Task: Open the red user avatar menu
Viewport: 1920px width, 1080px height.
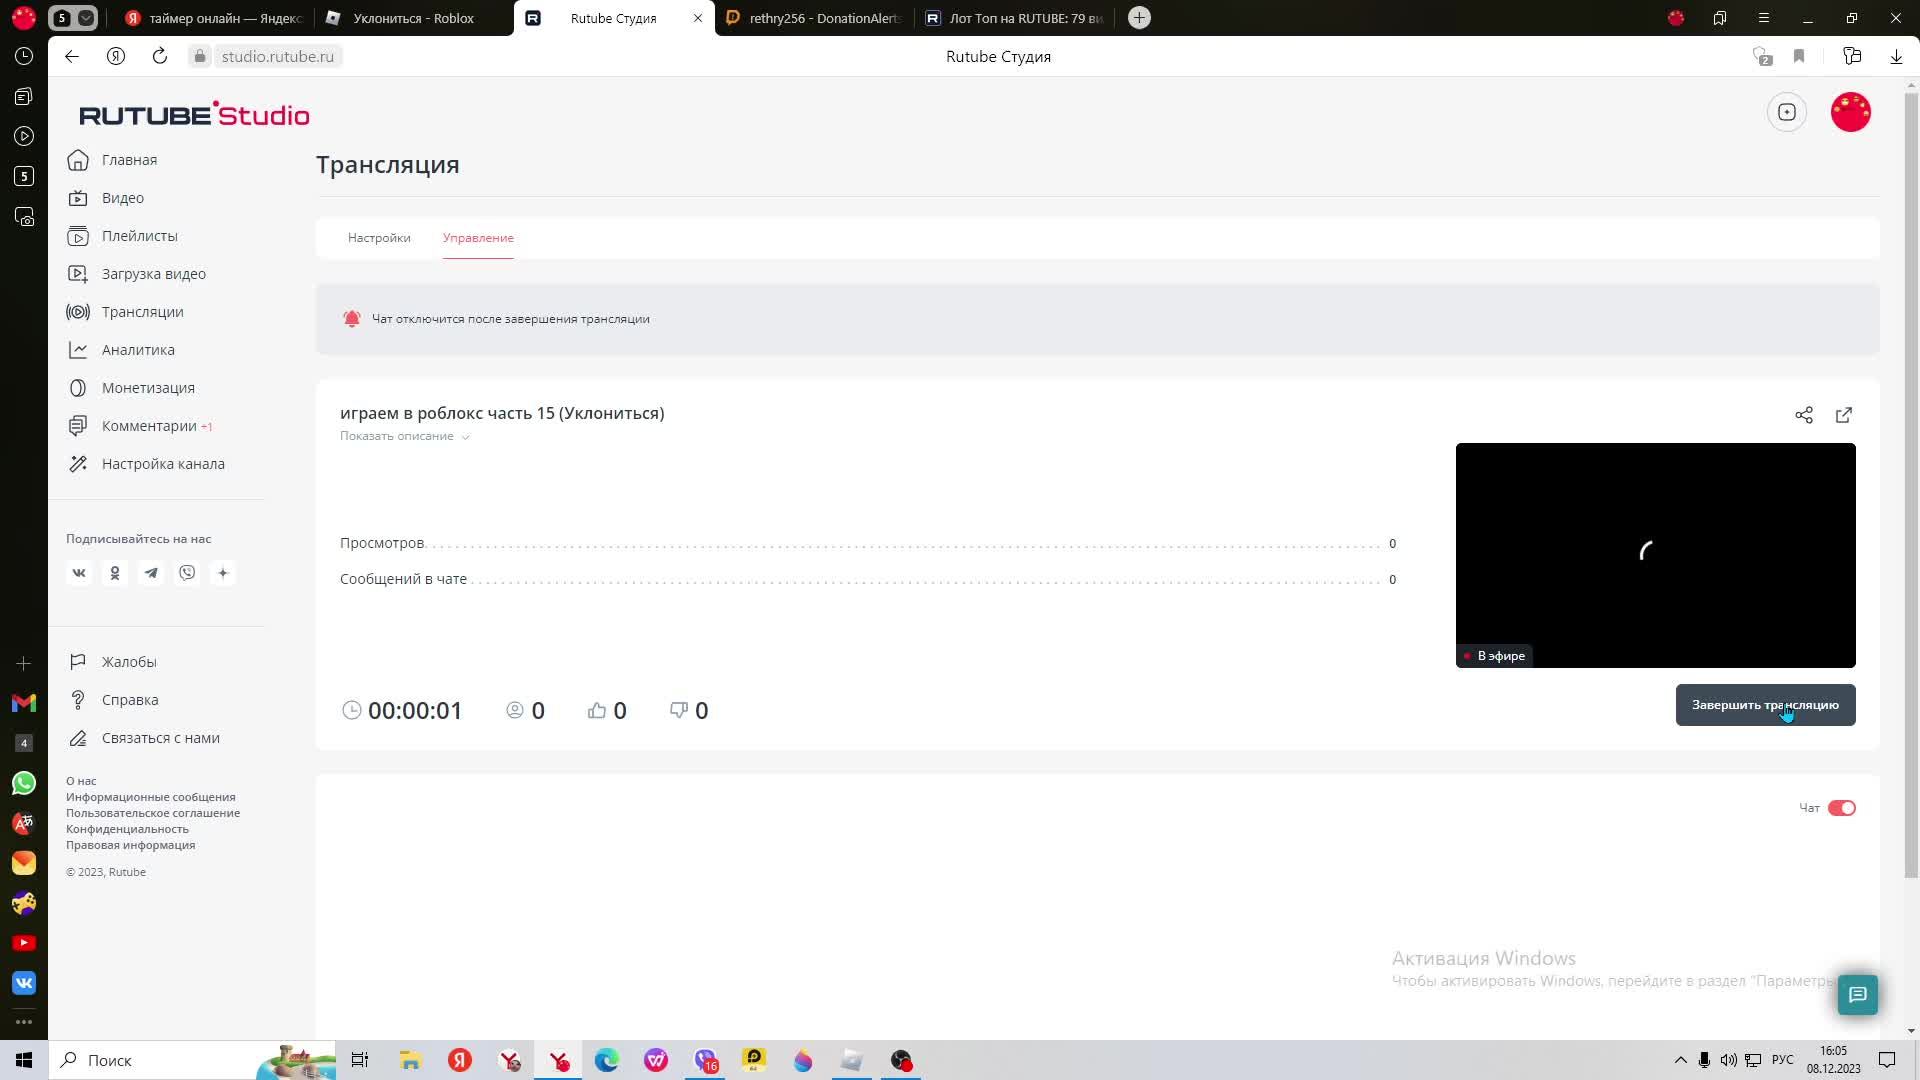Action: pos(1850,112)
